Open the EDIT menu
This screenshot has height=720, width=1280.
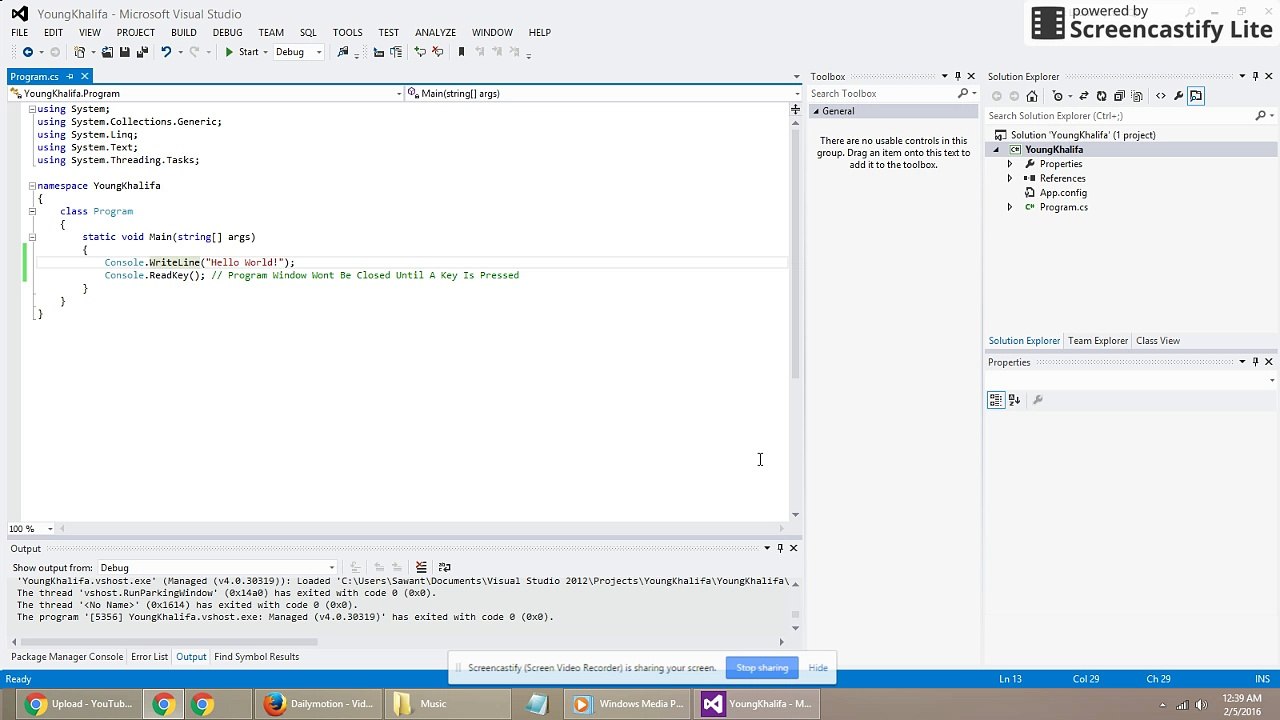point(53,32)
